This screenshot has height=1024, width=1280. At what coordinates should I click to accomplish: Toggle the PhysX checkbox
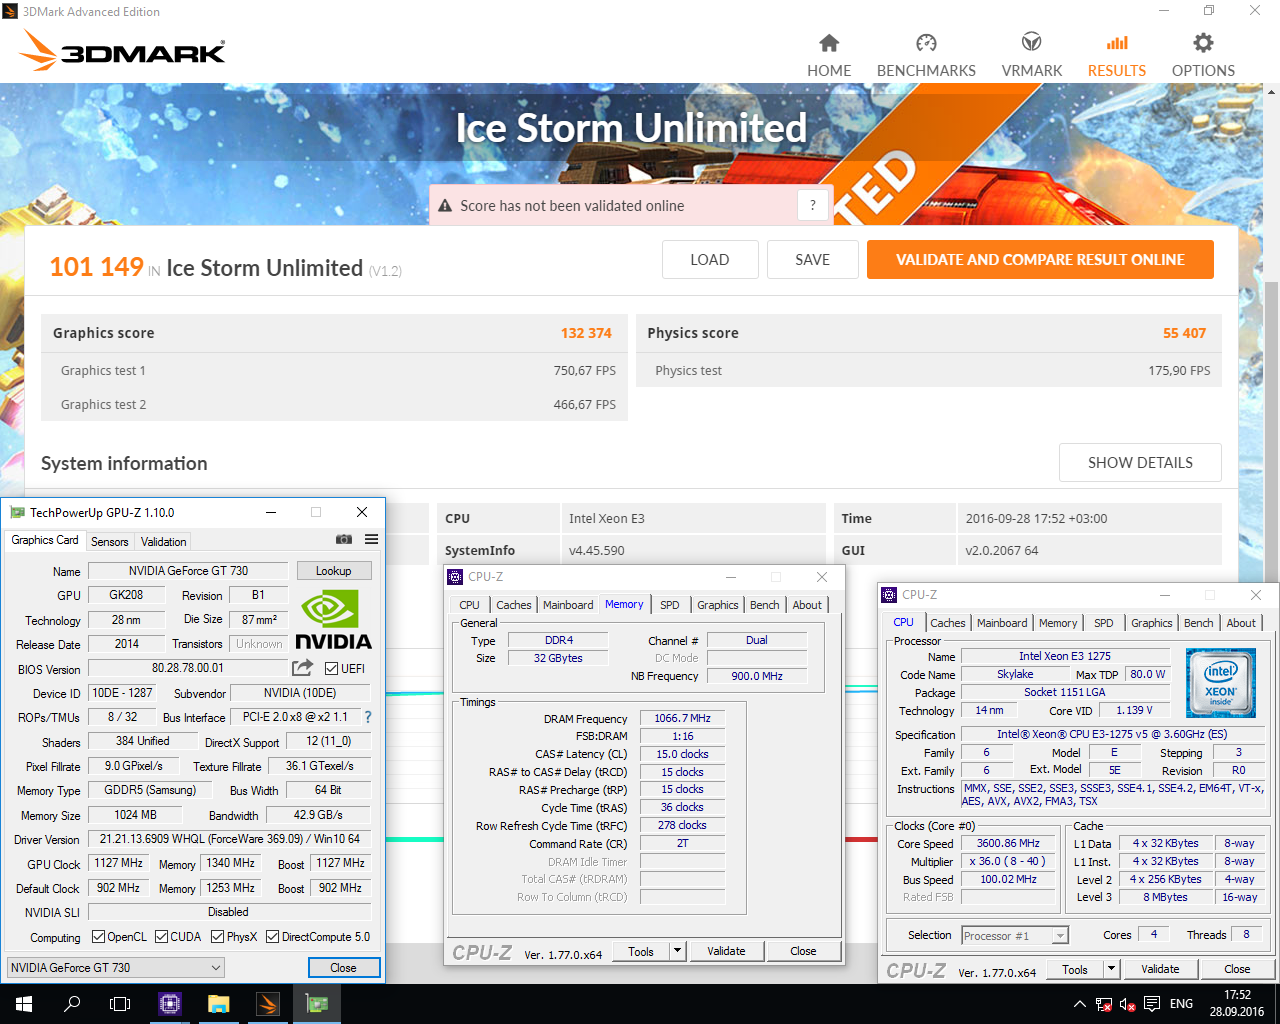(x=218, y=937)
